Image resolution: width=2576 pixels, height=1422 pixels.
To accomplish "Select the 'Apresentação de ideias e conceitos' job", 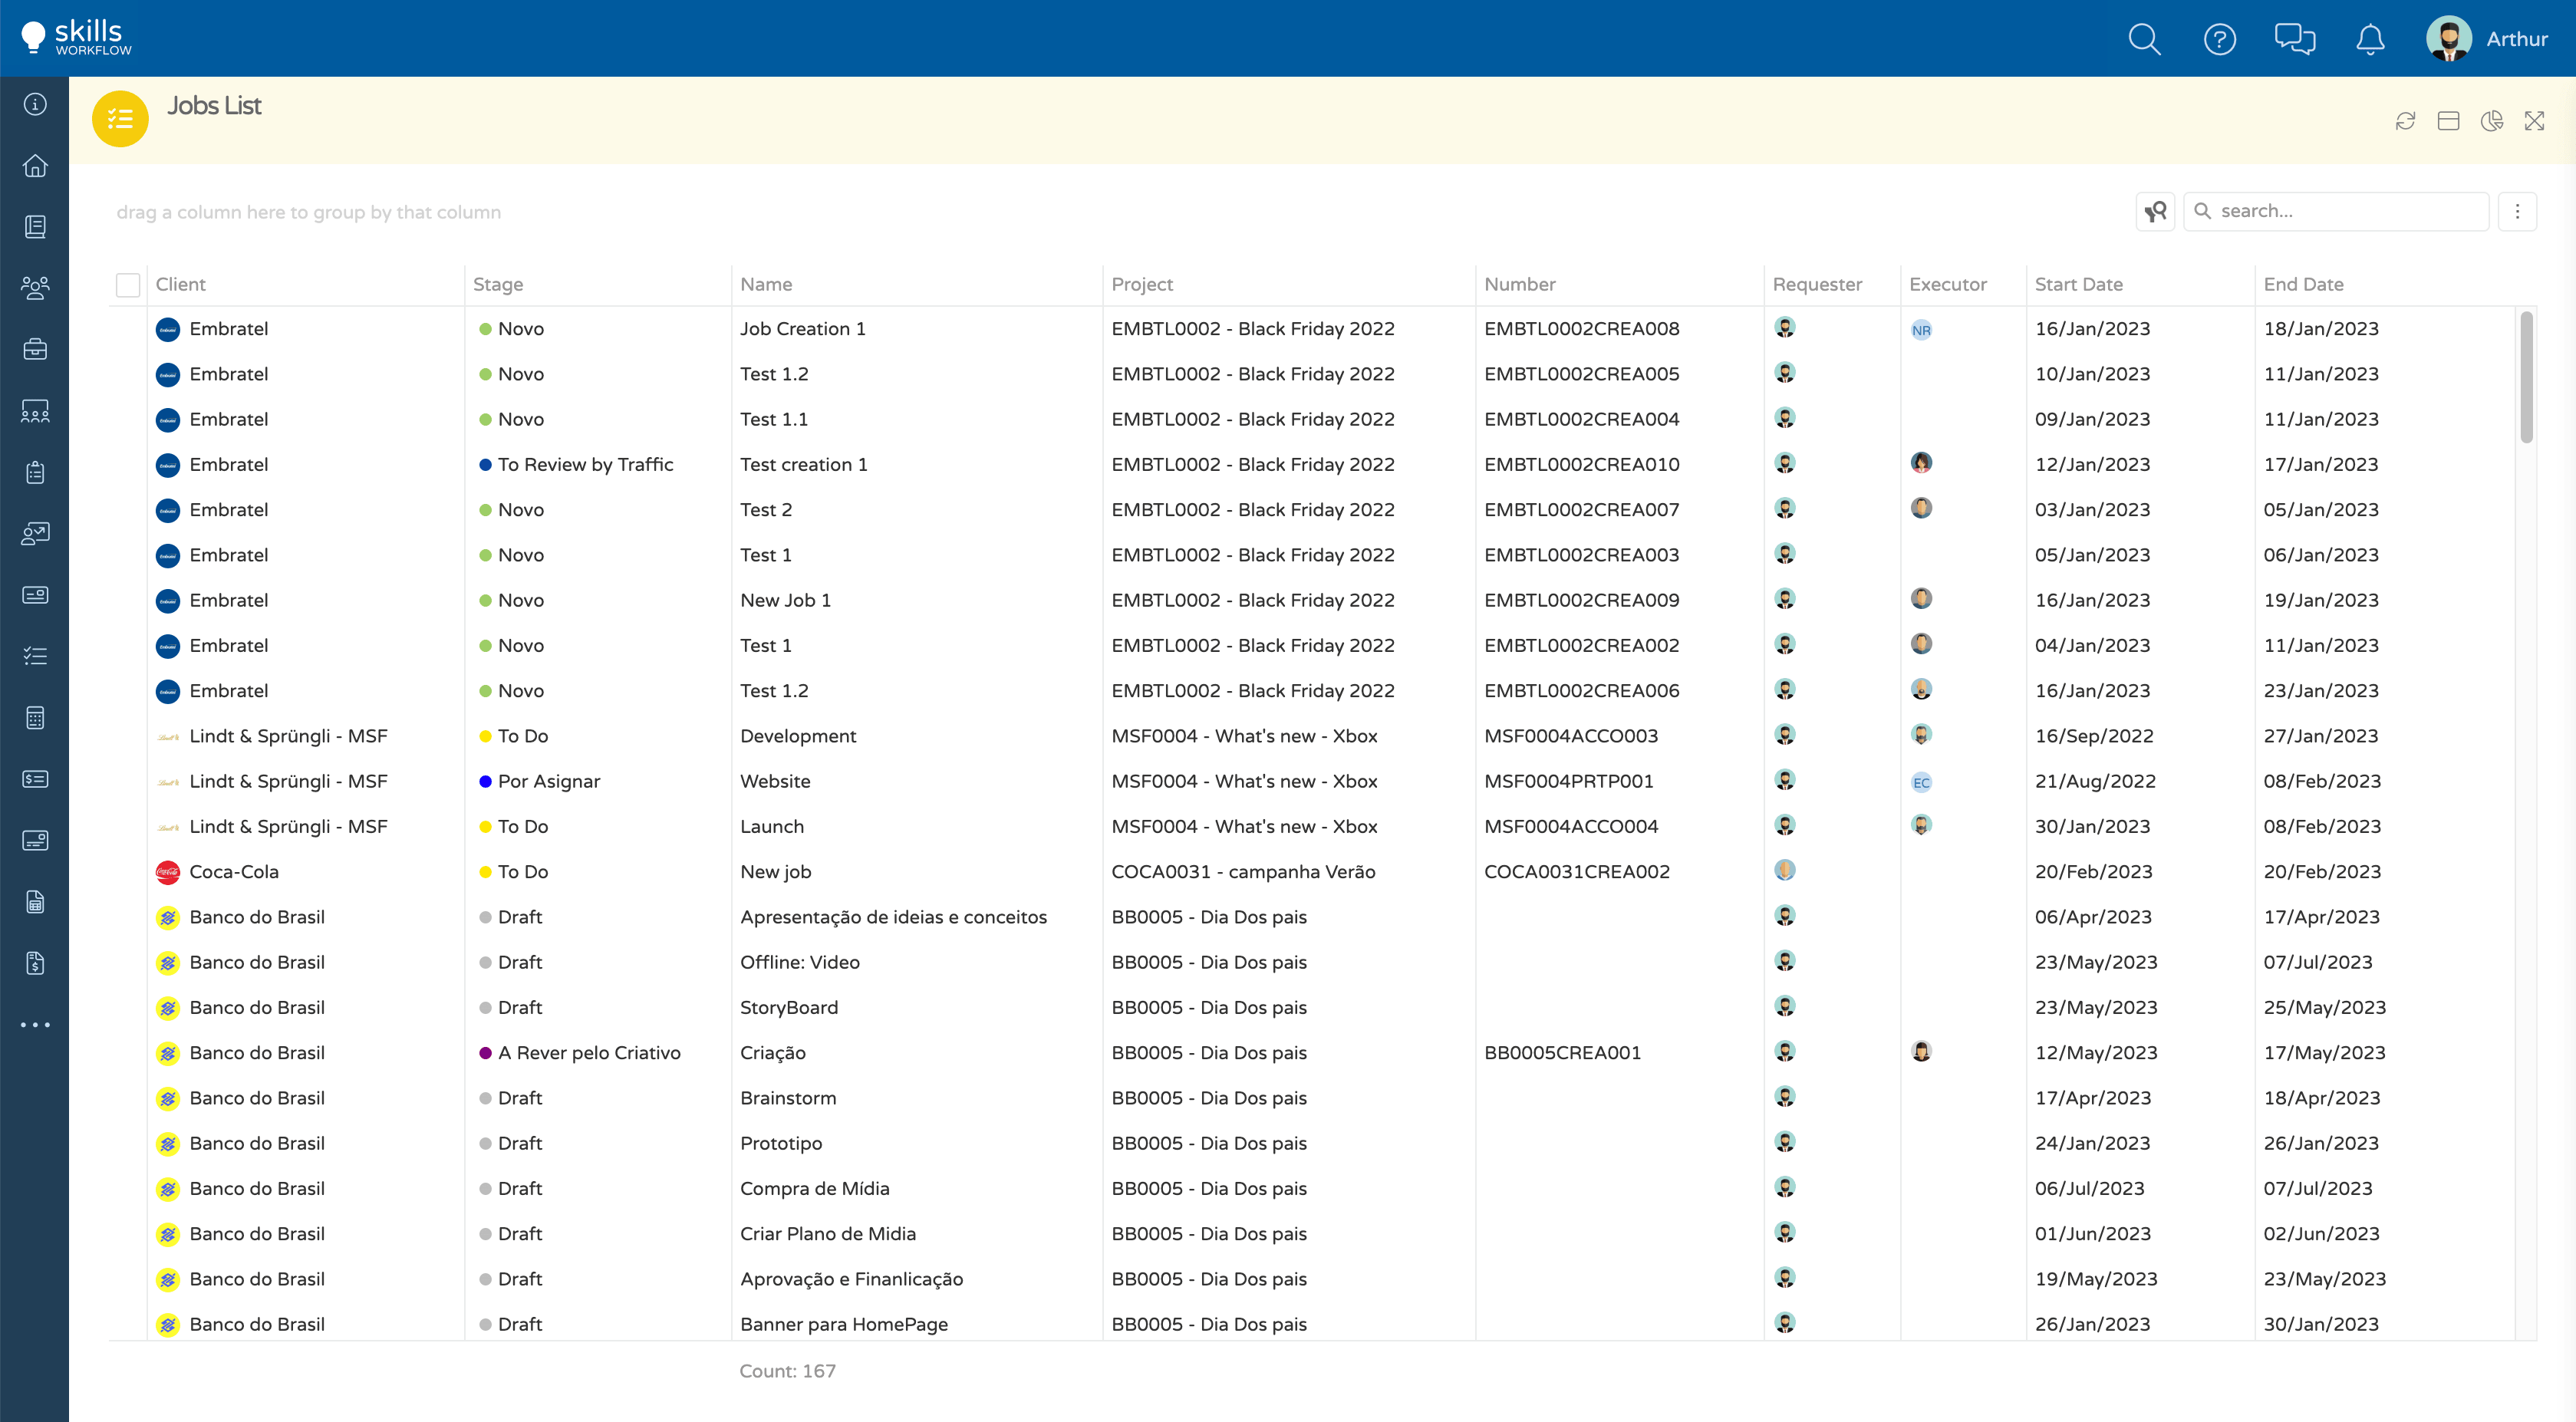I will point(893,917).
